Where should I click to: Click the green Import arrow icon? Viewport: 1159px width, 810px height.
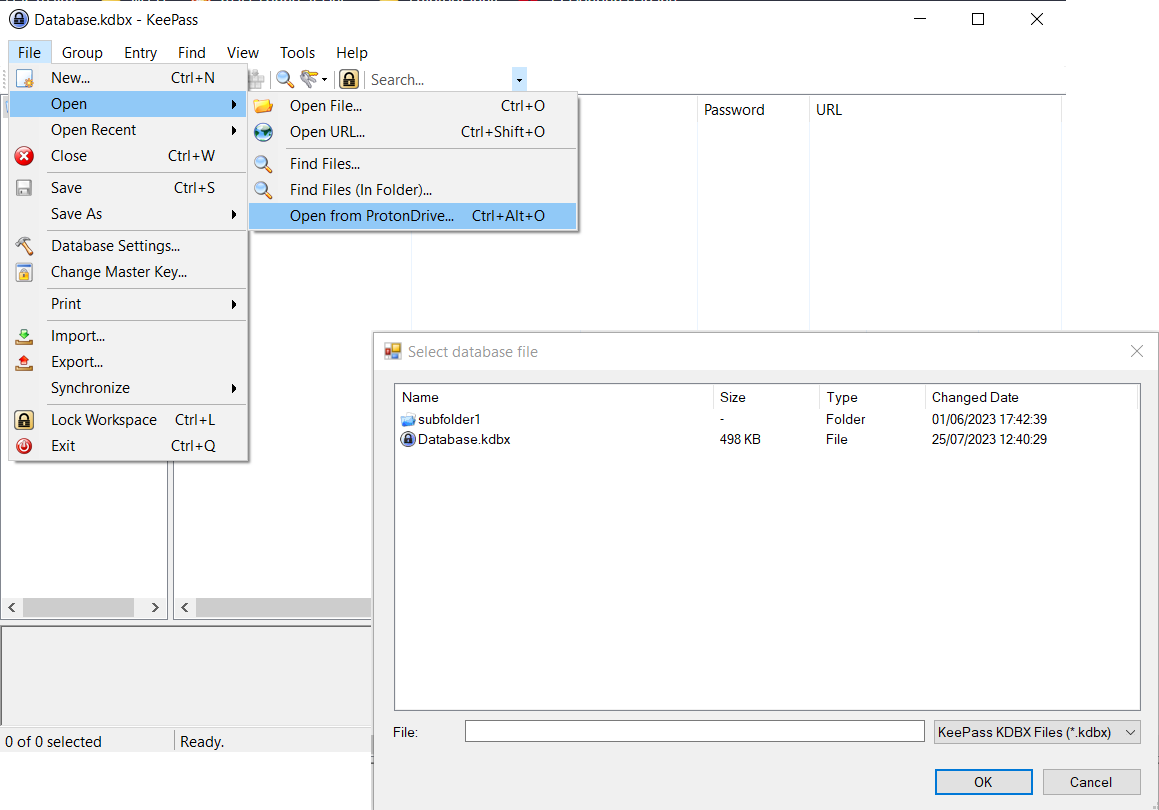24,336
